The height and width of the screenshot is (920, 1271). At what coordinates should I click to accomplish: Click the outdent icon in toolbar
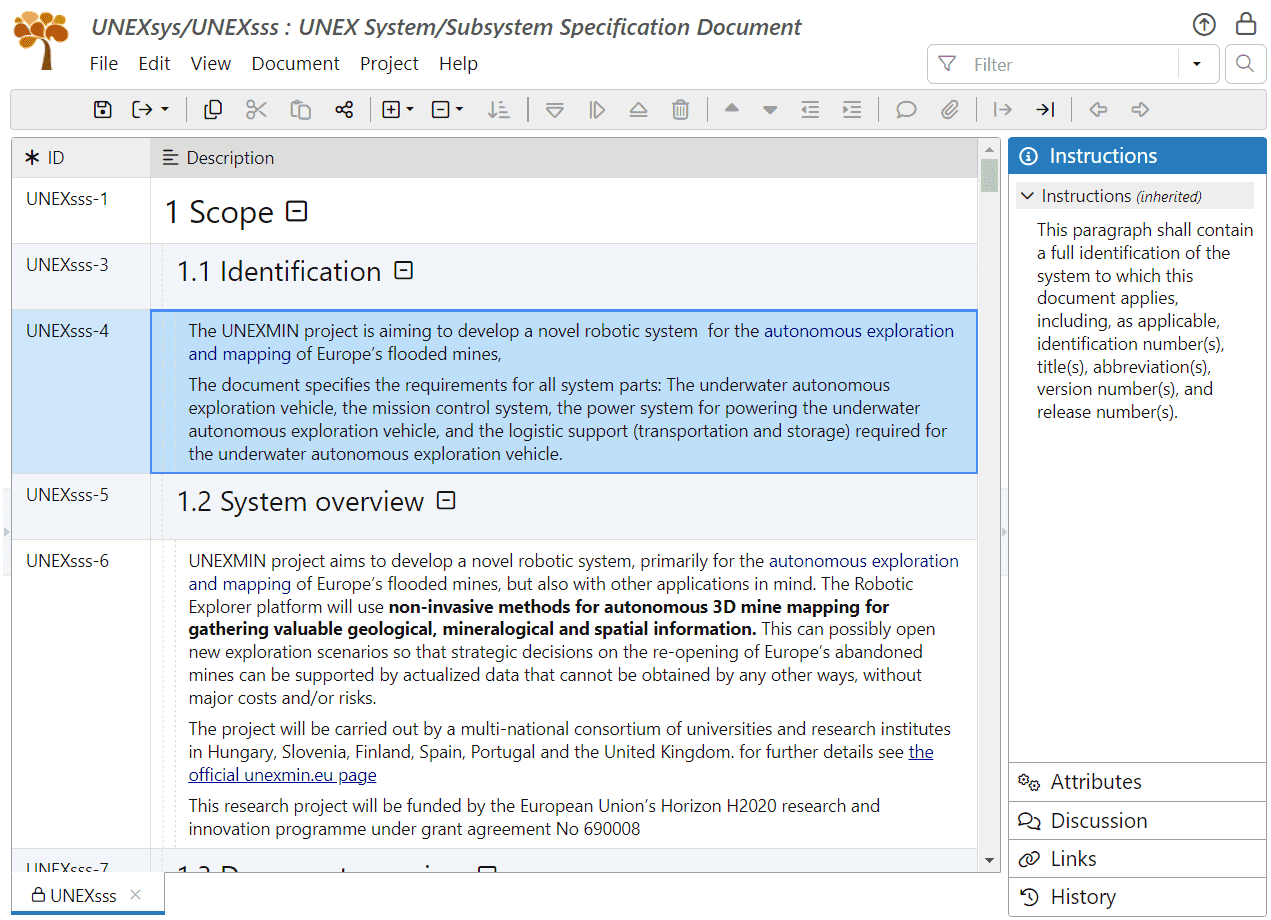[x=810, y=110]
